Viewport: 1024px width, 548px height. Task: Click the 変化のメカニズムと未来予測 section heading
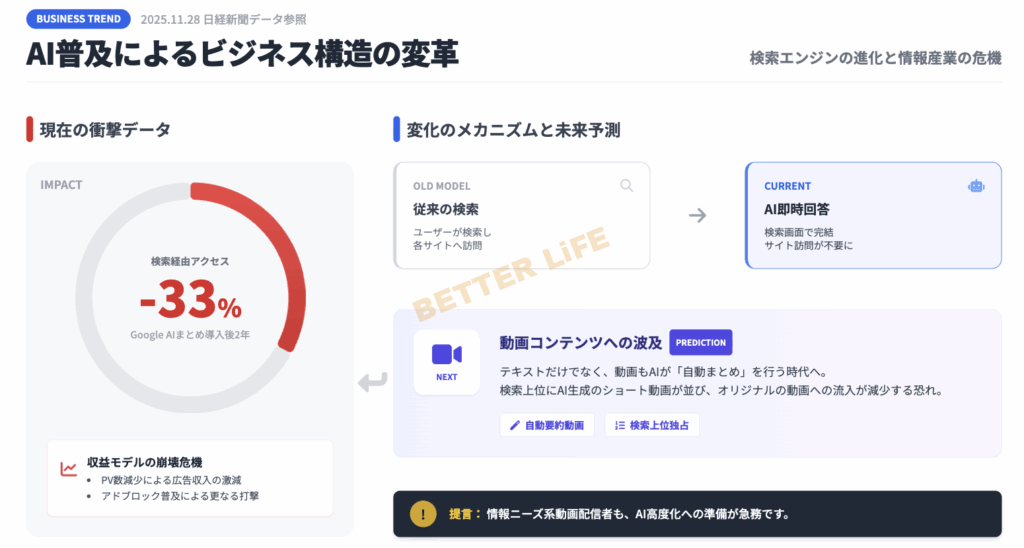tap(513, 129)
